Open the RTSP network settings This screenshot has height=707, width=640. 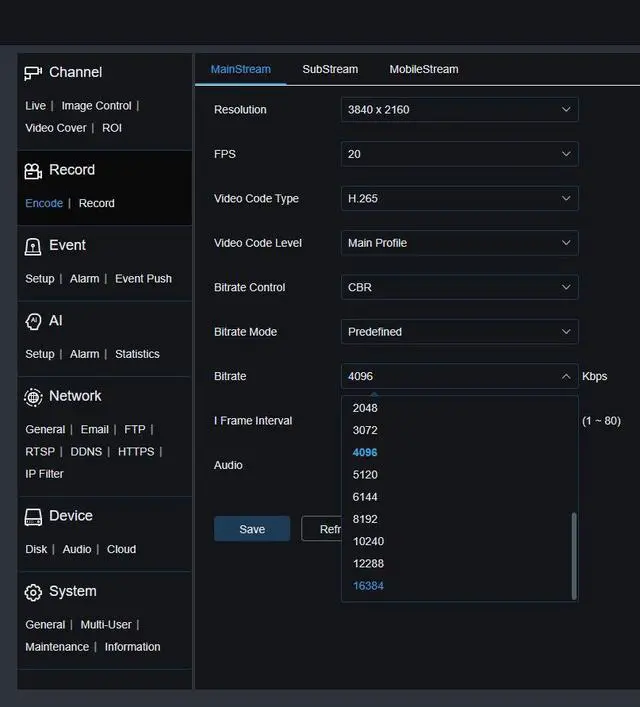[40, 452]
